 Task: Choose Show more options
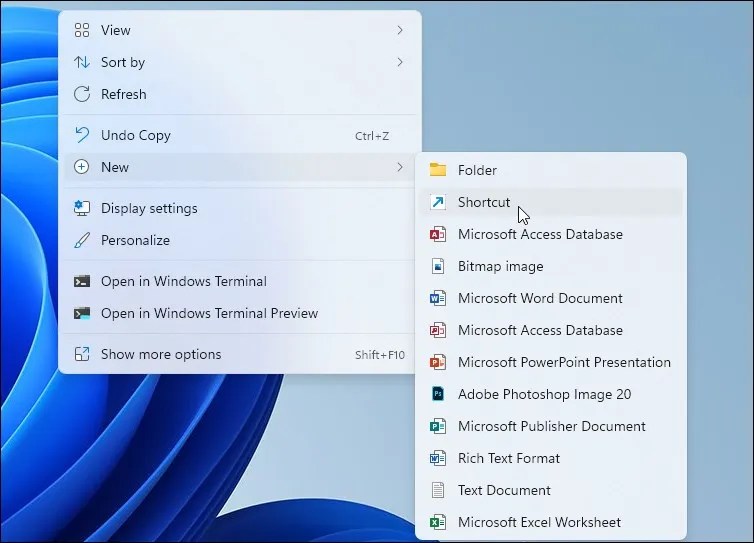click(x=239, y=354)
